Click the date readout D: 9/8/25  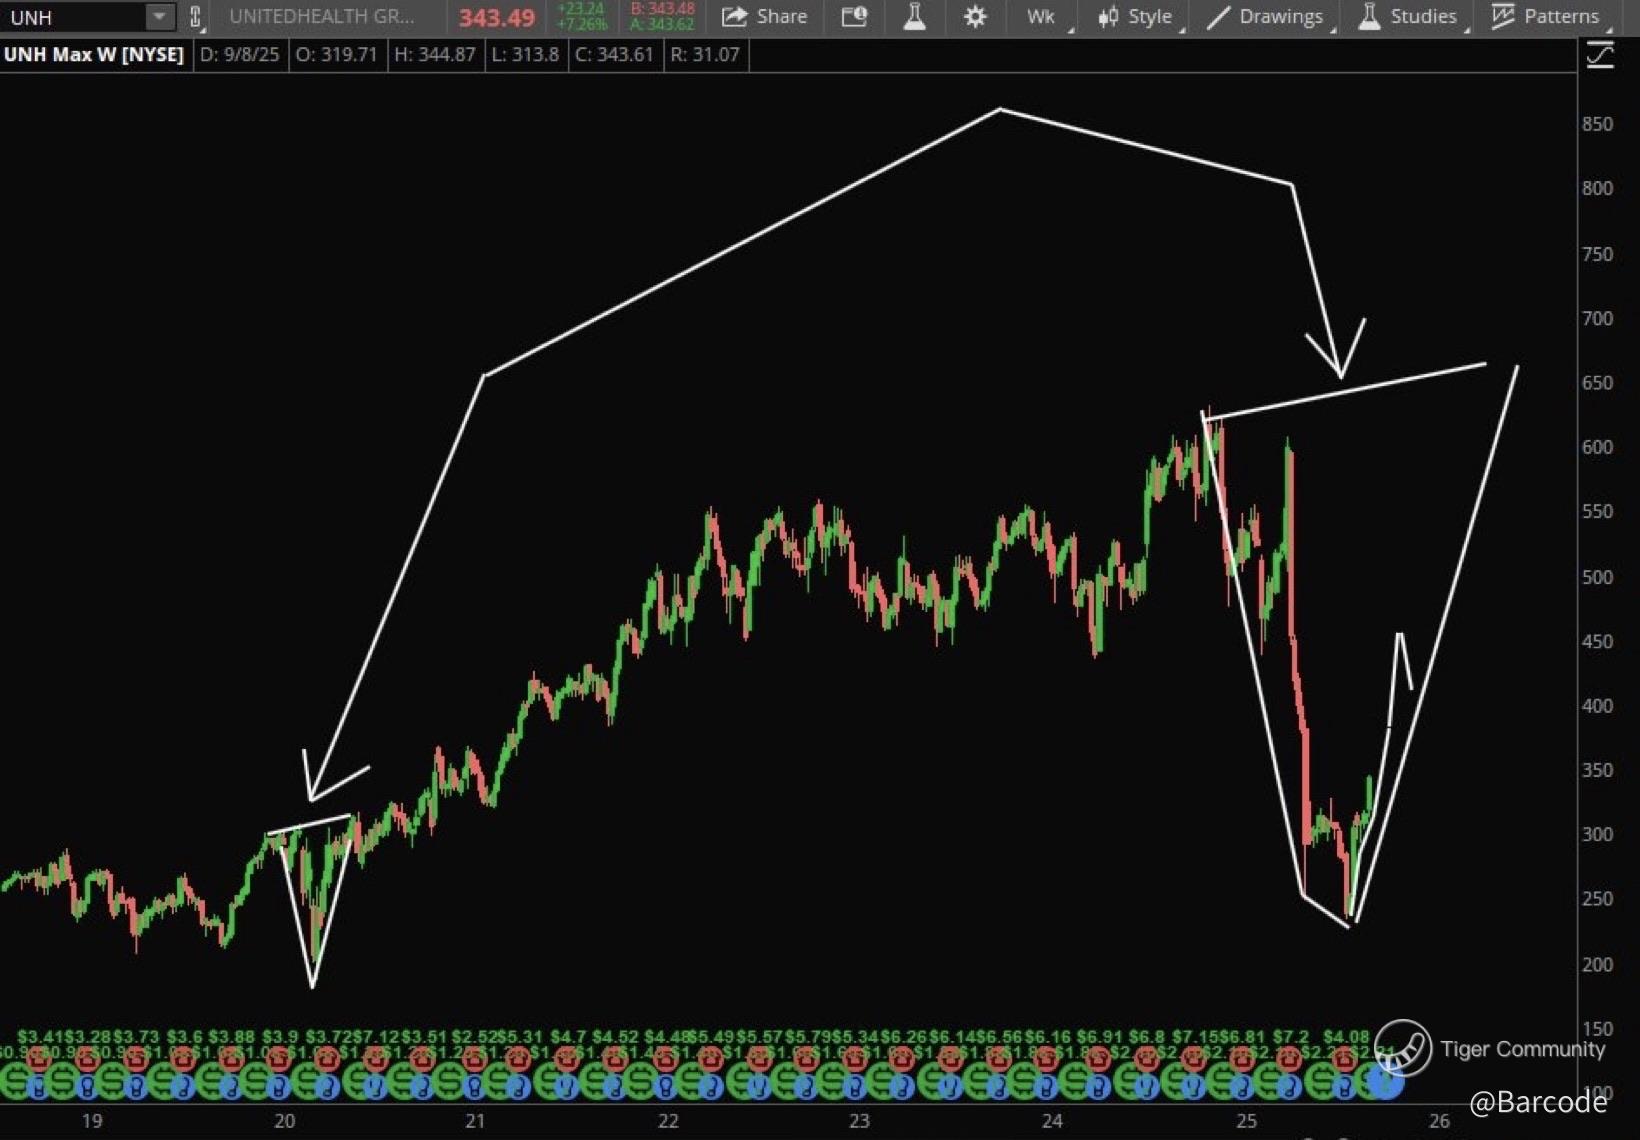pyautogui.click(x=240, y=55)
